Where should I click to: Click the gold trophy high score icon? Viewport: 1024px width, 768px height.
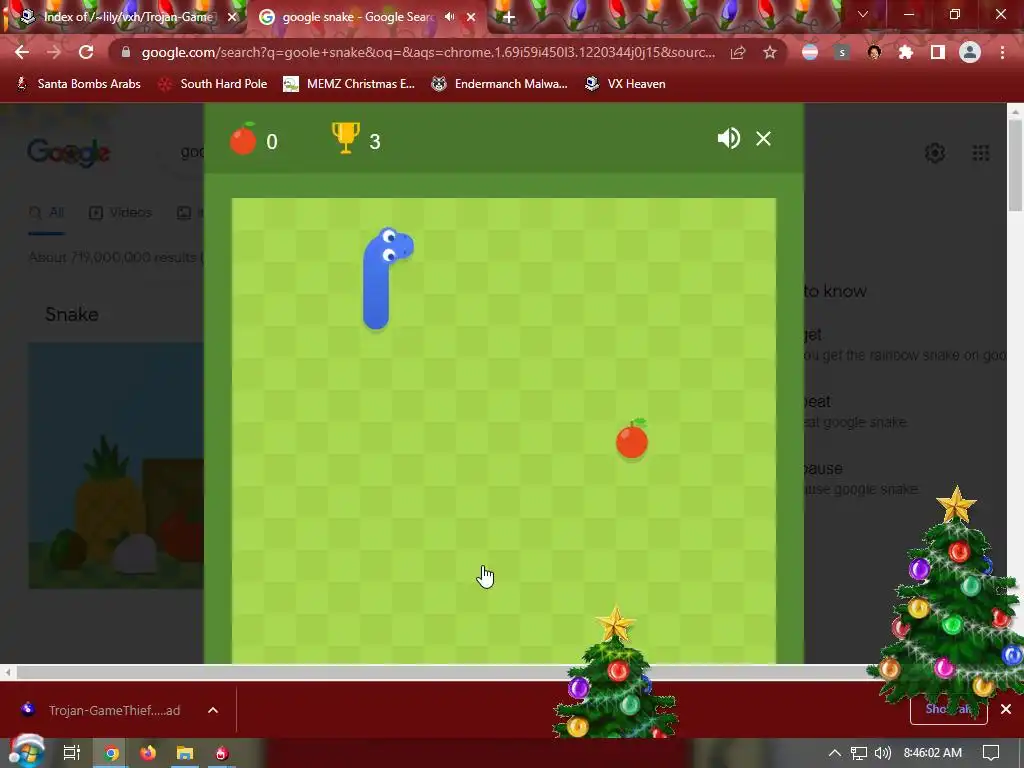click(345, 138)
